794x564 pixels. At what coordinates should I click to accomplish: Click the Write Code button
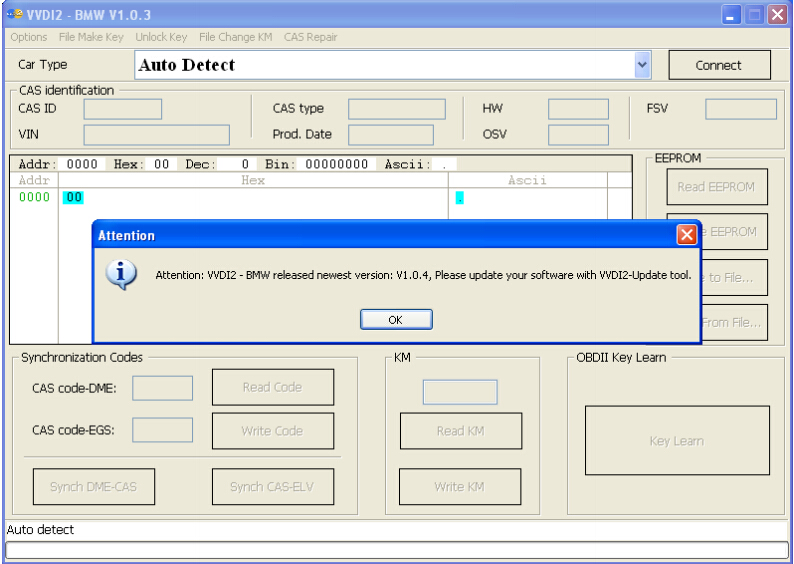273,431
